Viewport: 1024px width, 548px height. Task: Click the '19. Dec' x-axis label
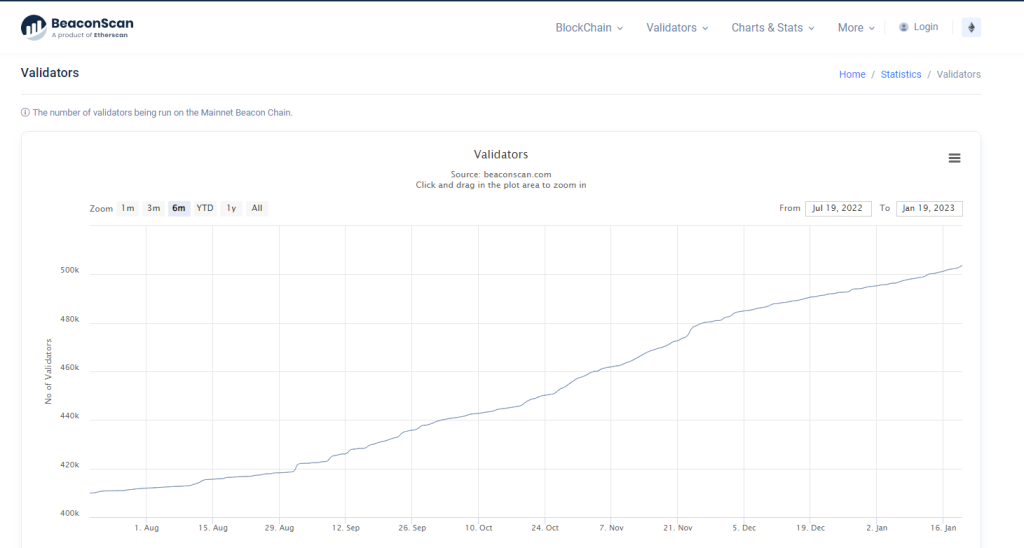tap(810, 528)
